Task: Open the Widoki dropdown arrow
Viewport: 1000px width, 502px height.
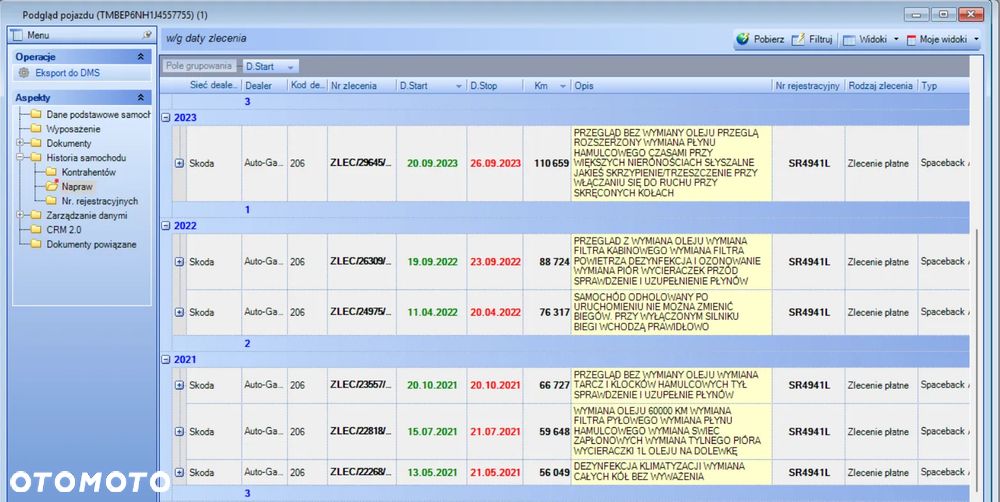Action: [895, 40]
